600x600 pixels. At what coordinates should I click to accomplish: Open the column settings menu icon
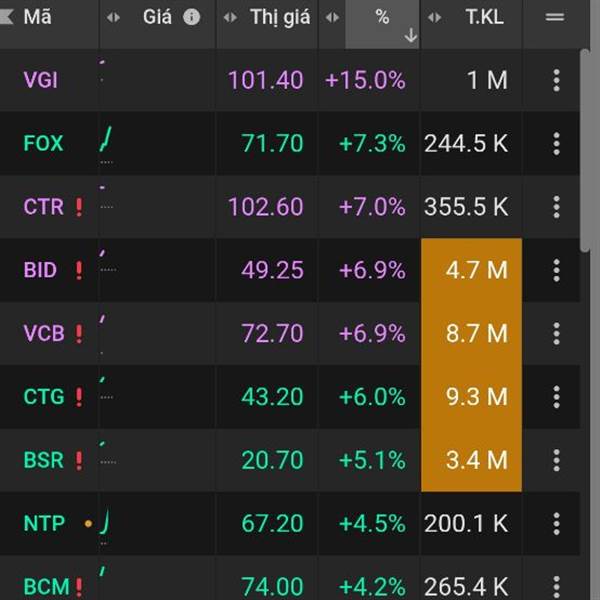[x=555, y=17]
